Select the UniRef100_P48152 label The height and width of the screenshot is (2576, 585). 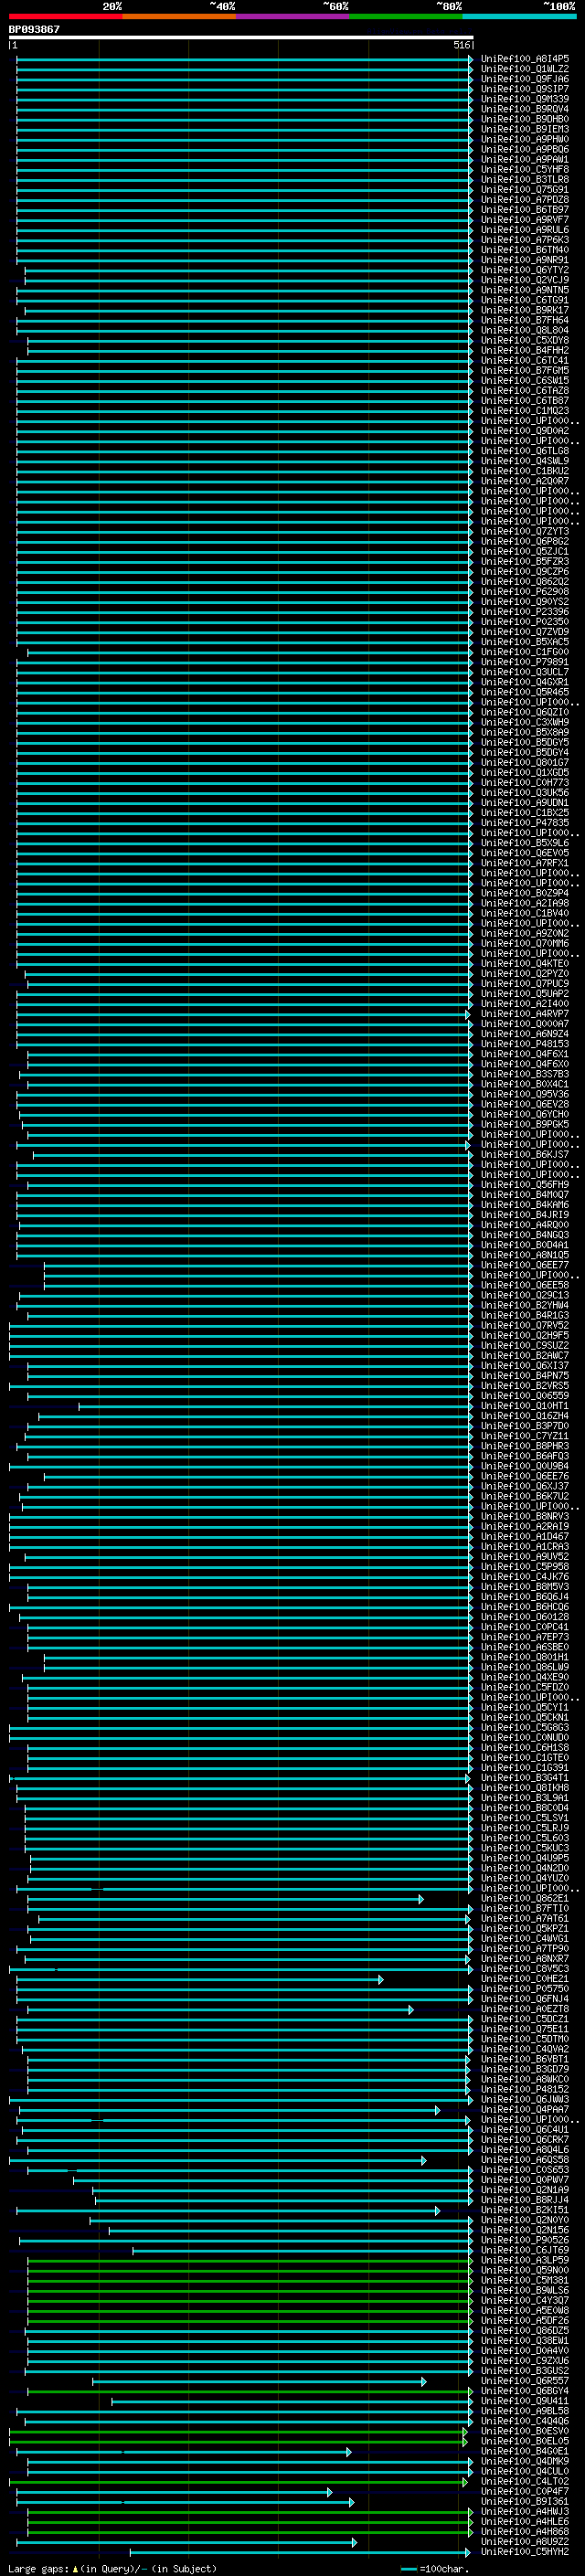click(525, 2089)
